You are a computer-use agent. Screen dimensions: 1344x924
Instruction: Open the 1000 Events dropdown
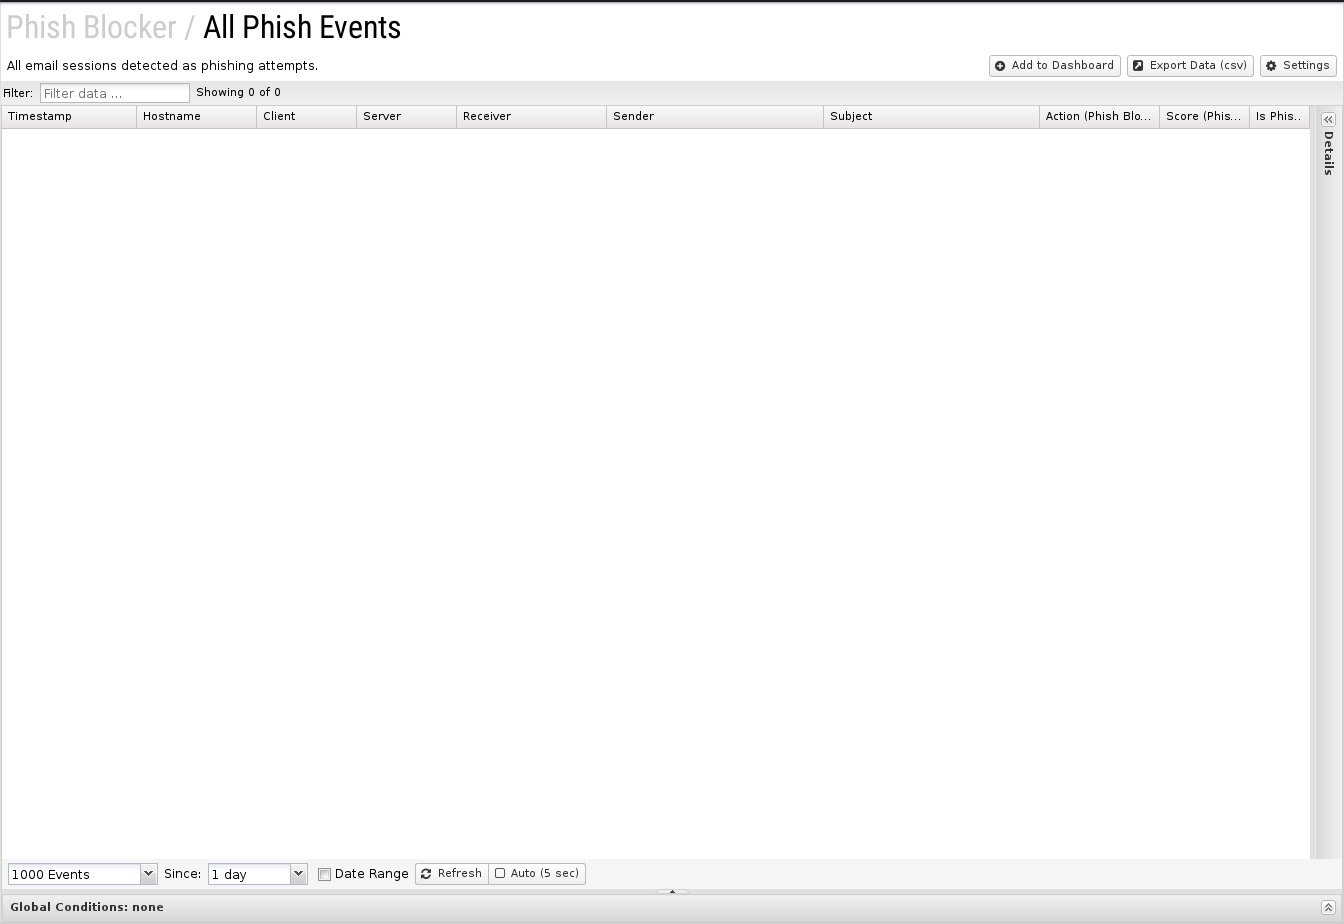82,874
